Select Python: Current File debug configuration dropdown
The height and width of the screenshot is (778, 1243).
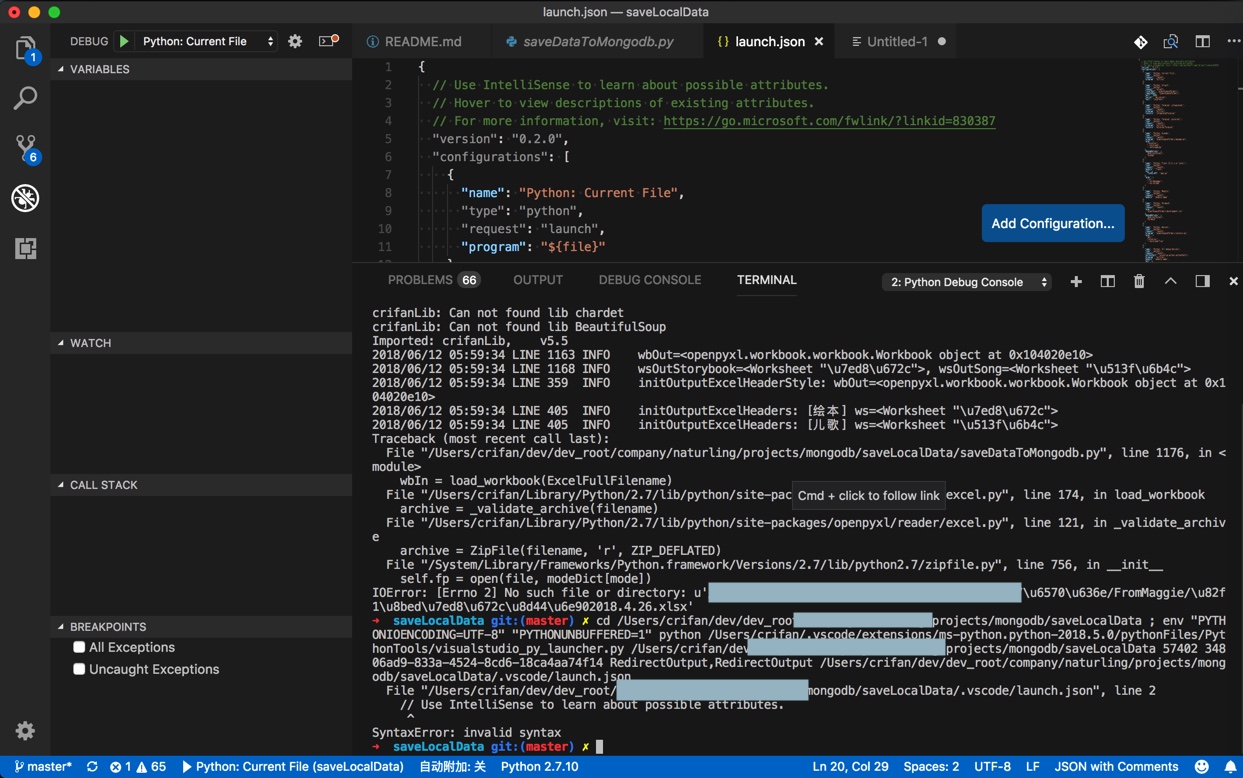[x=207, y=41]
